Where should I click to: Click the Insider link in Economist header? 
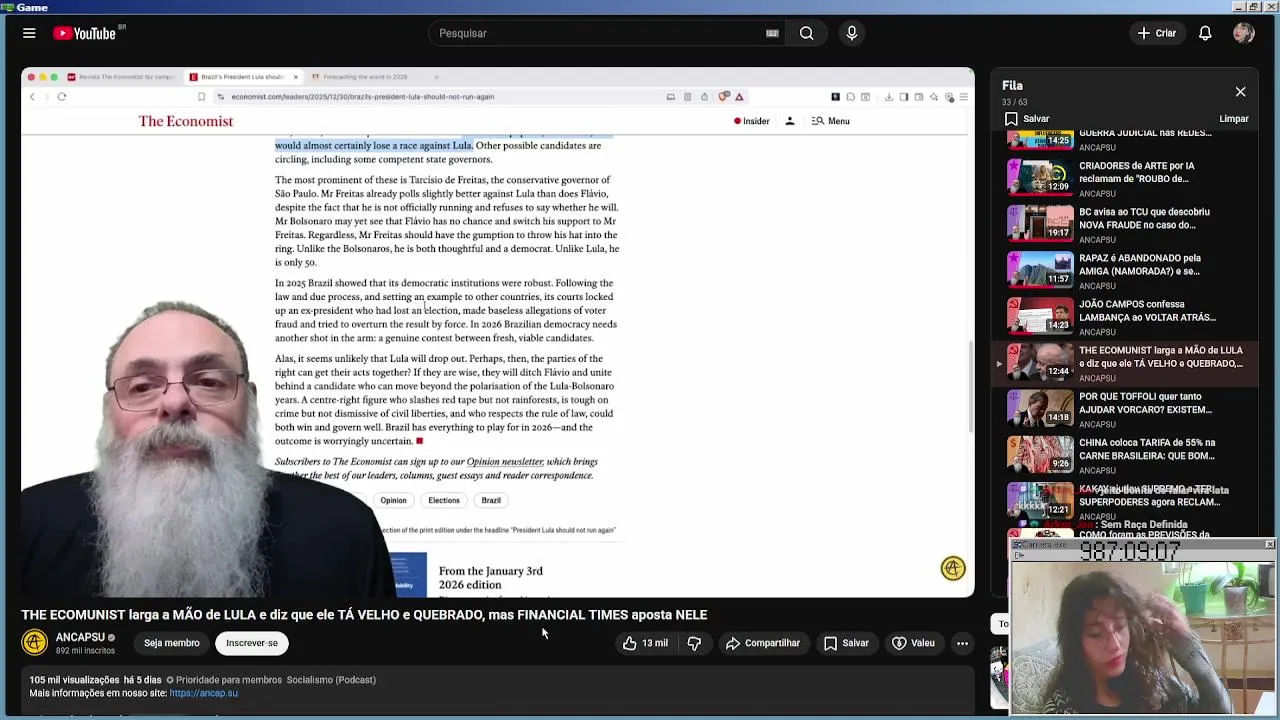pos(752,121)
